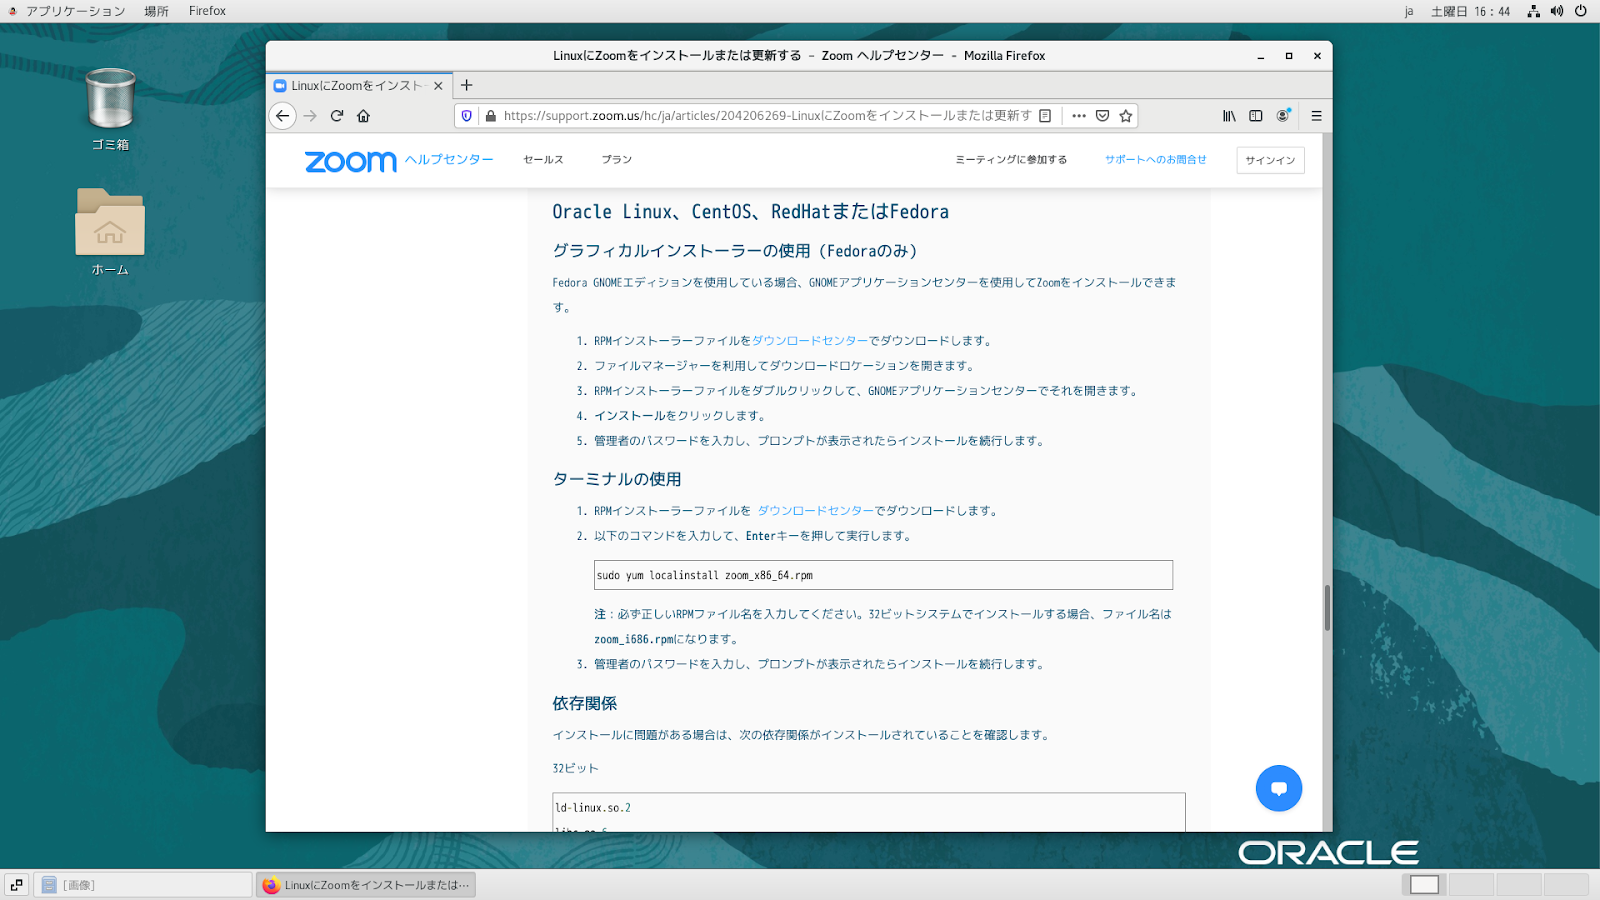Click the page vertical scrollbar thumb
Viewport: 1600px width, 900px height.
pos(1327,608)
